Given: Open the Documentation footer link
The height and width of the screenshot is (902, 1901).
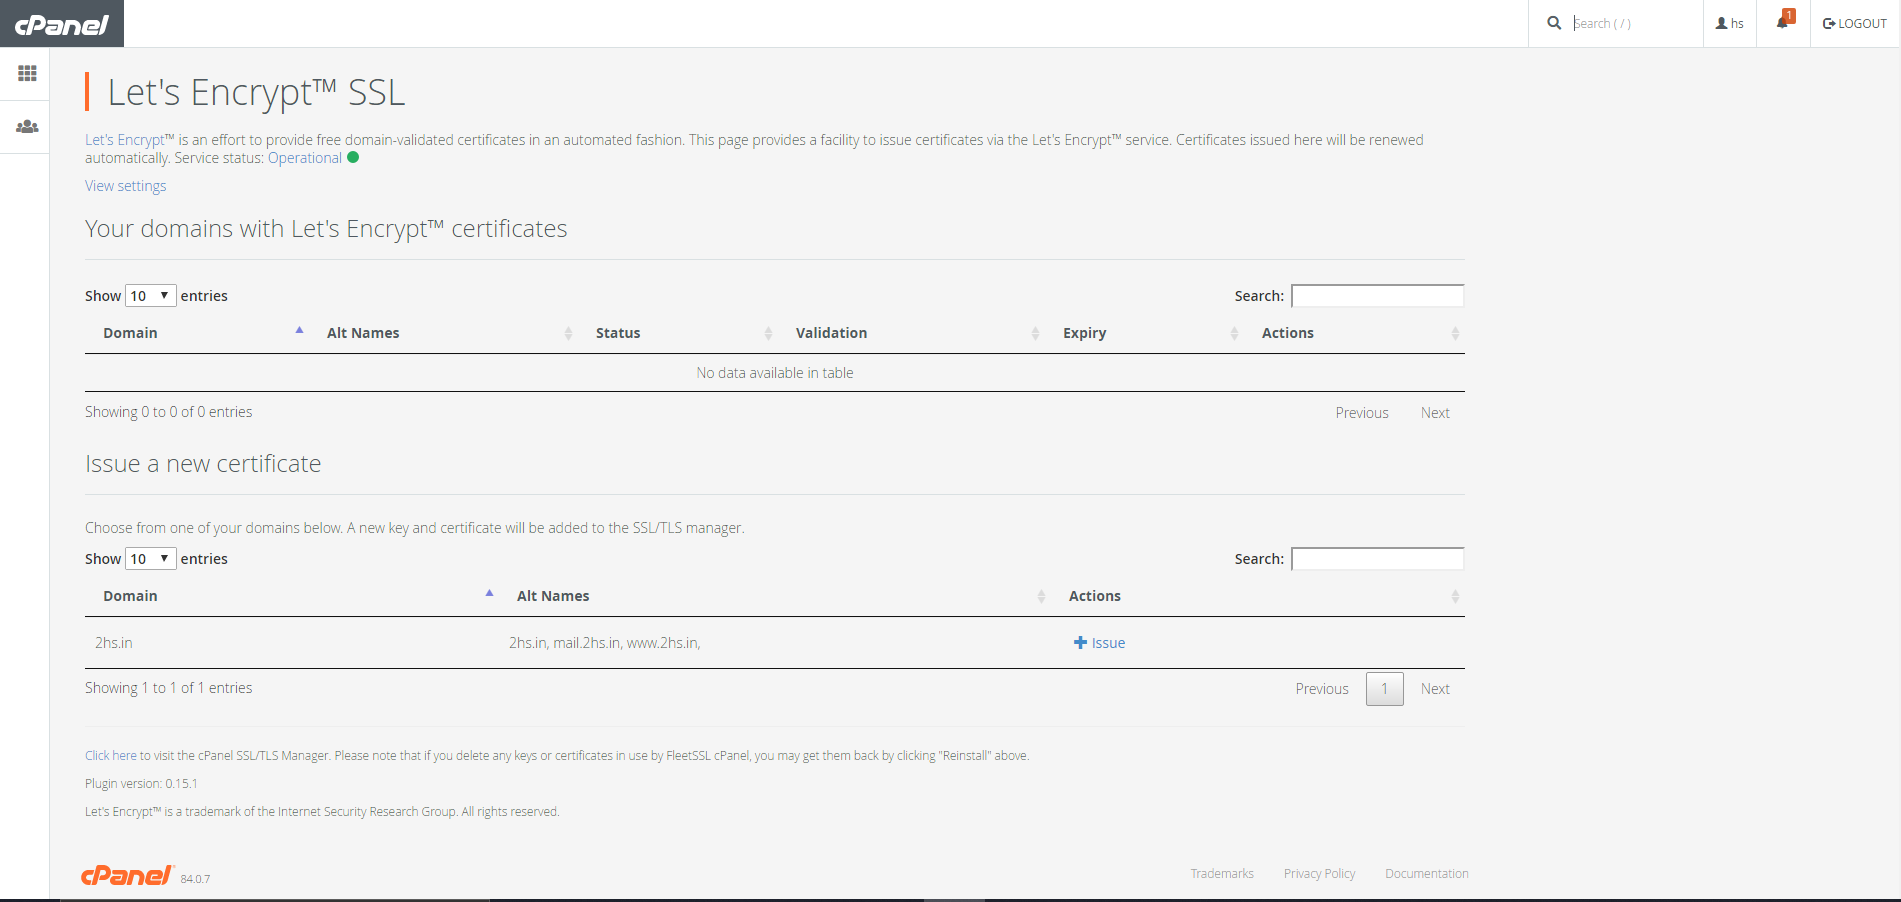Looking at the screenshot, I should [x=1427, y=874].
